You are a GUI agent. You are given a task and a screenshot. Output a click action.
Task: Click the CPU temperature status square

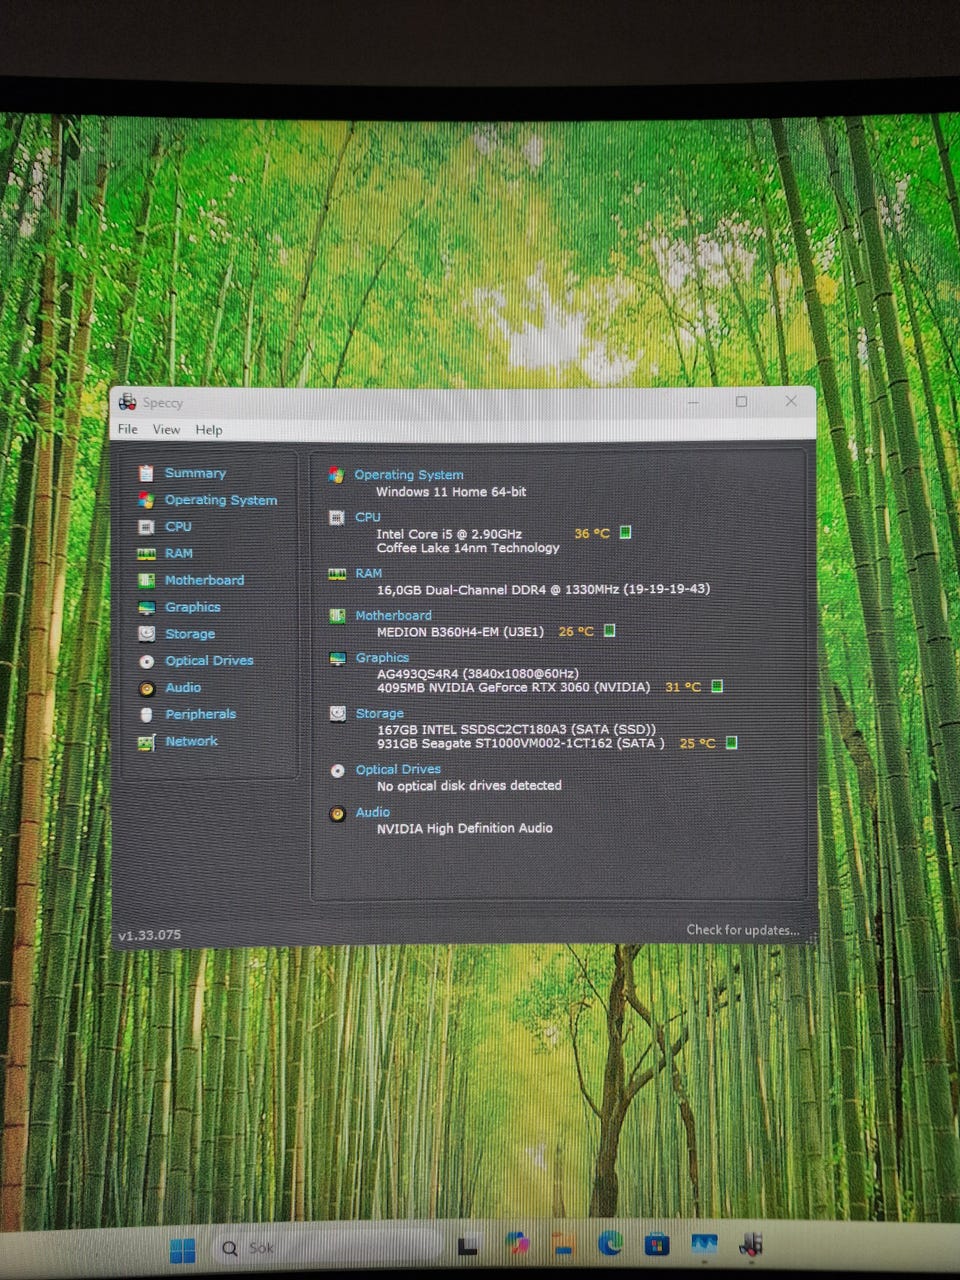[x=625, y=532]
